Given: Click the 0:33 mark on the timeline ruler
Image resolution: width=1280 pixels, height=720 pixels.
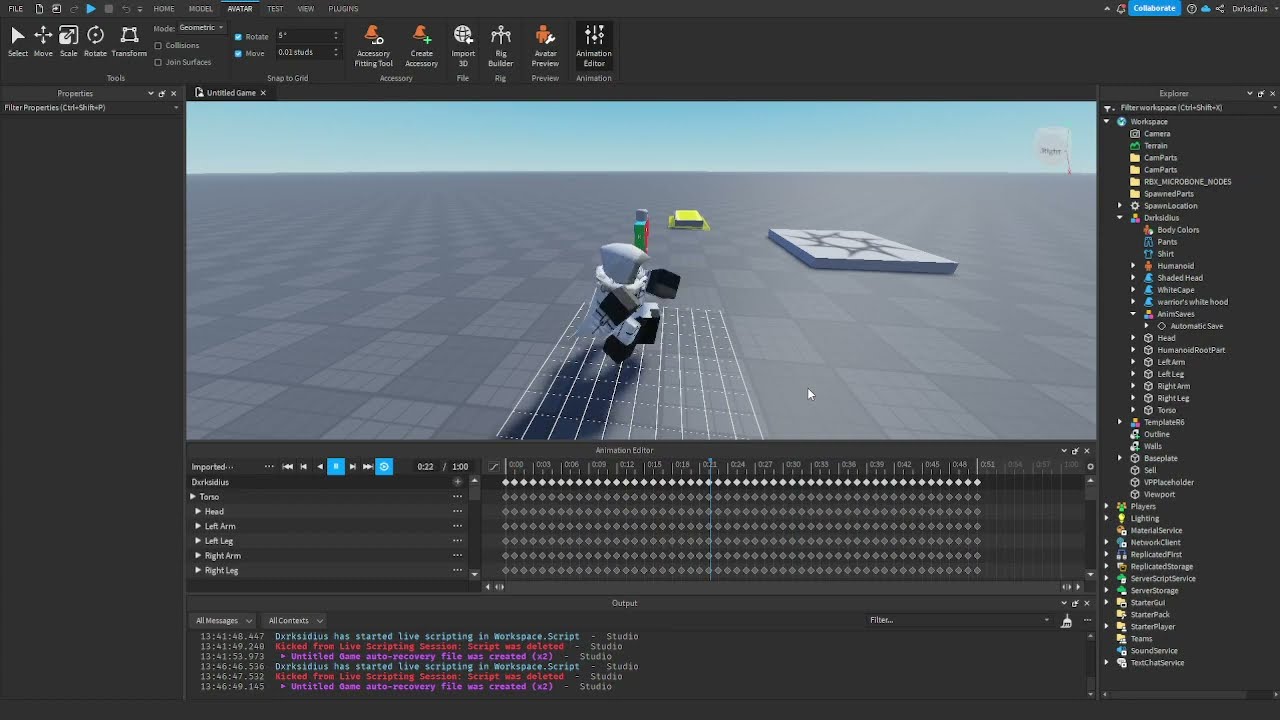Looking at the screenshot, I should coord(821,465).
